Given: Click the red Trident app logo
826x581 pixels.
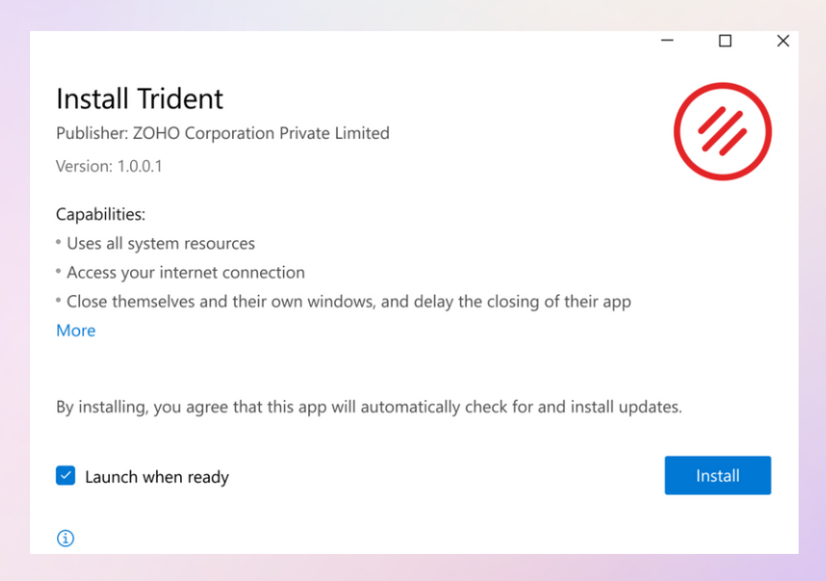Looking at the screenshot, I should click(722, 131).
